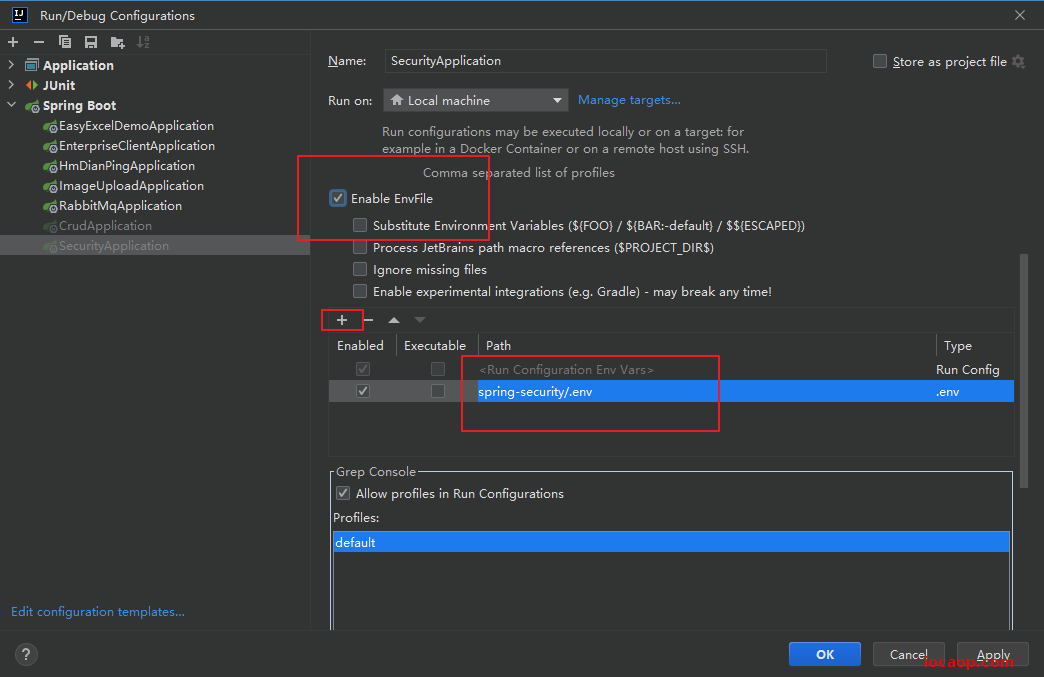Save configuration using the floppy icon

(x=91, y=43)
